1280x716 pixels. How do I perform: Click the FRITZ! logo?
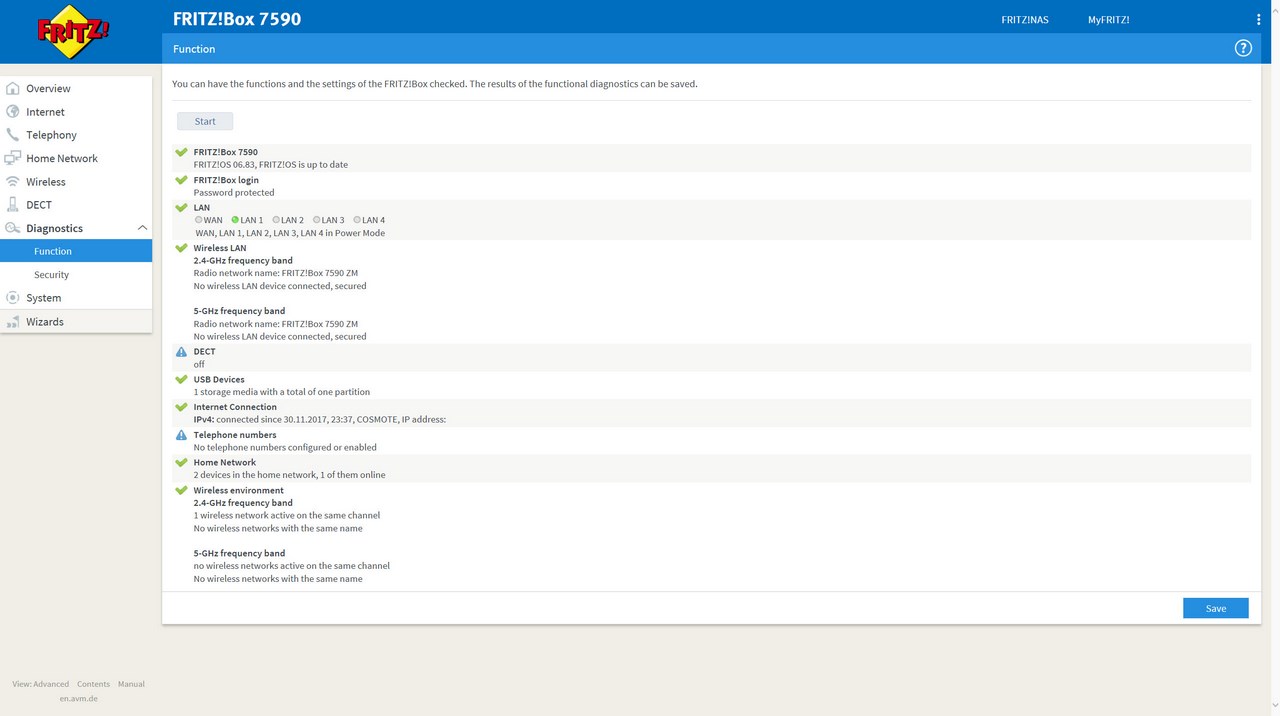[x=74, y=32]
